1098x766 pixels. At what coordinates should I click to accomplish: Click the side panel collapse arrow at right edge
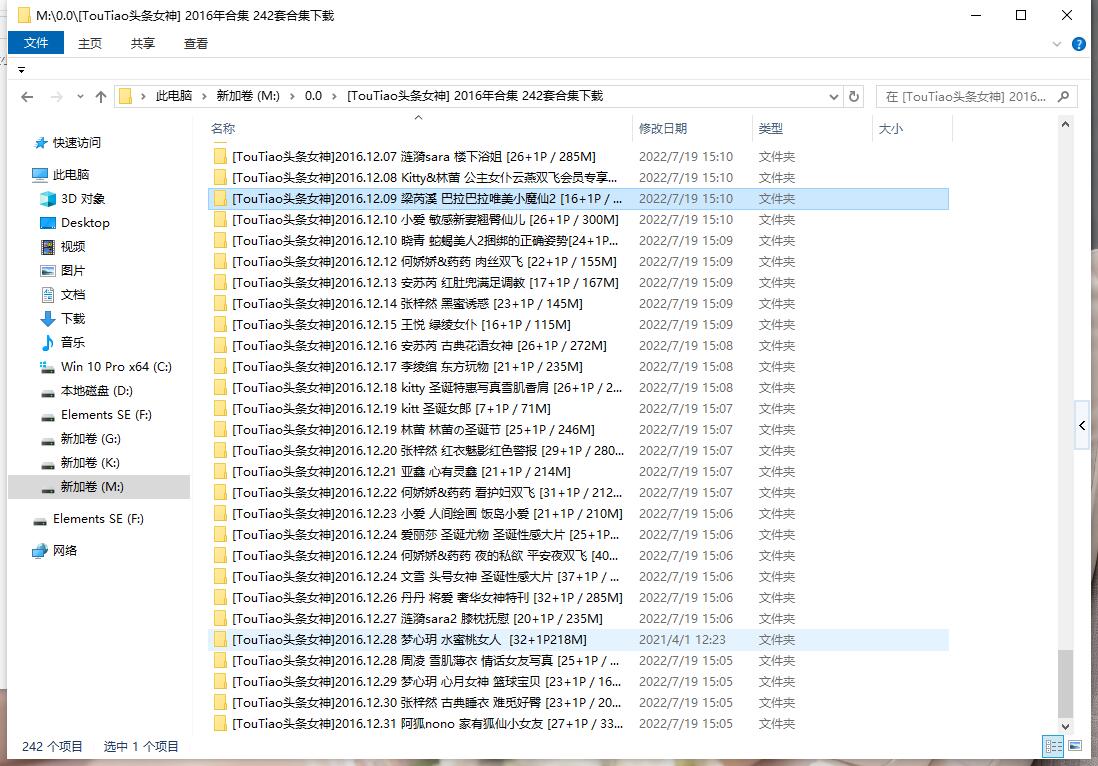tap(1083, 425)
